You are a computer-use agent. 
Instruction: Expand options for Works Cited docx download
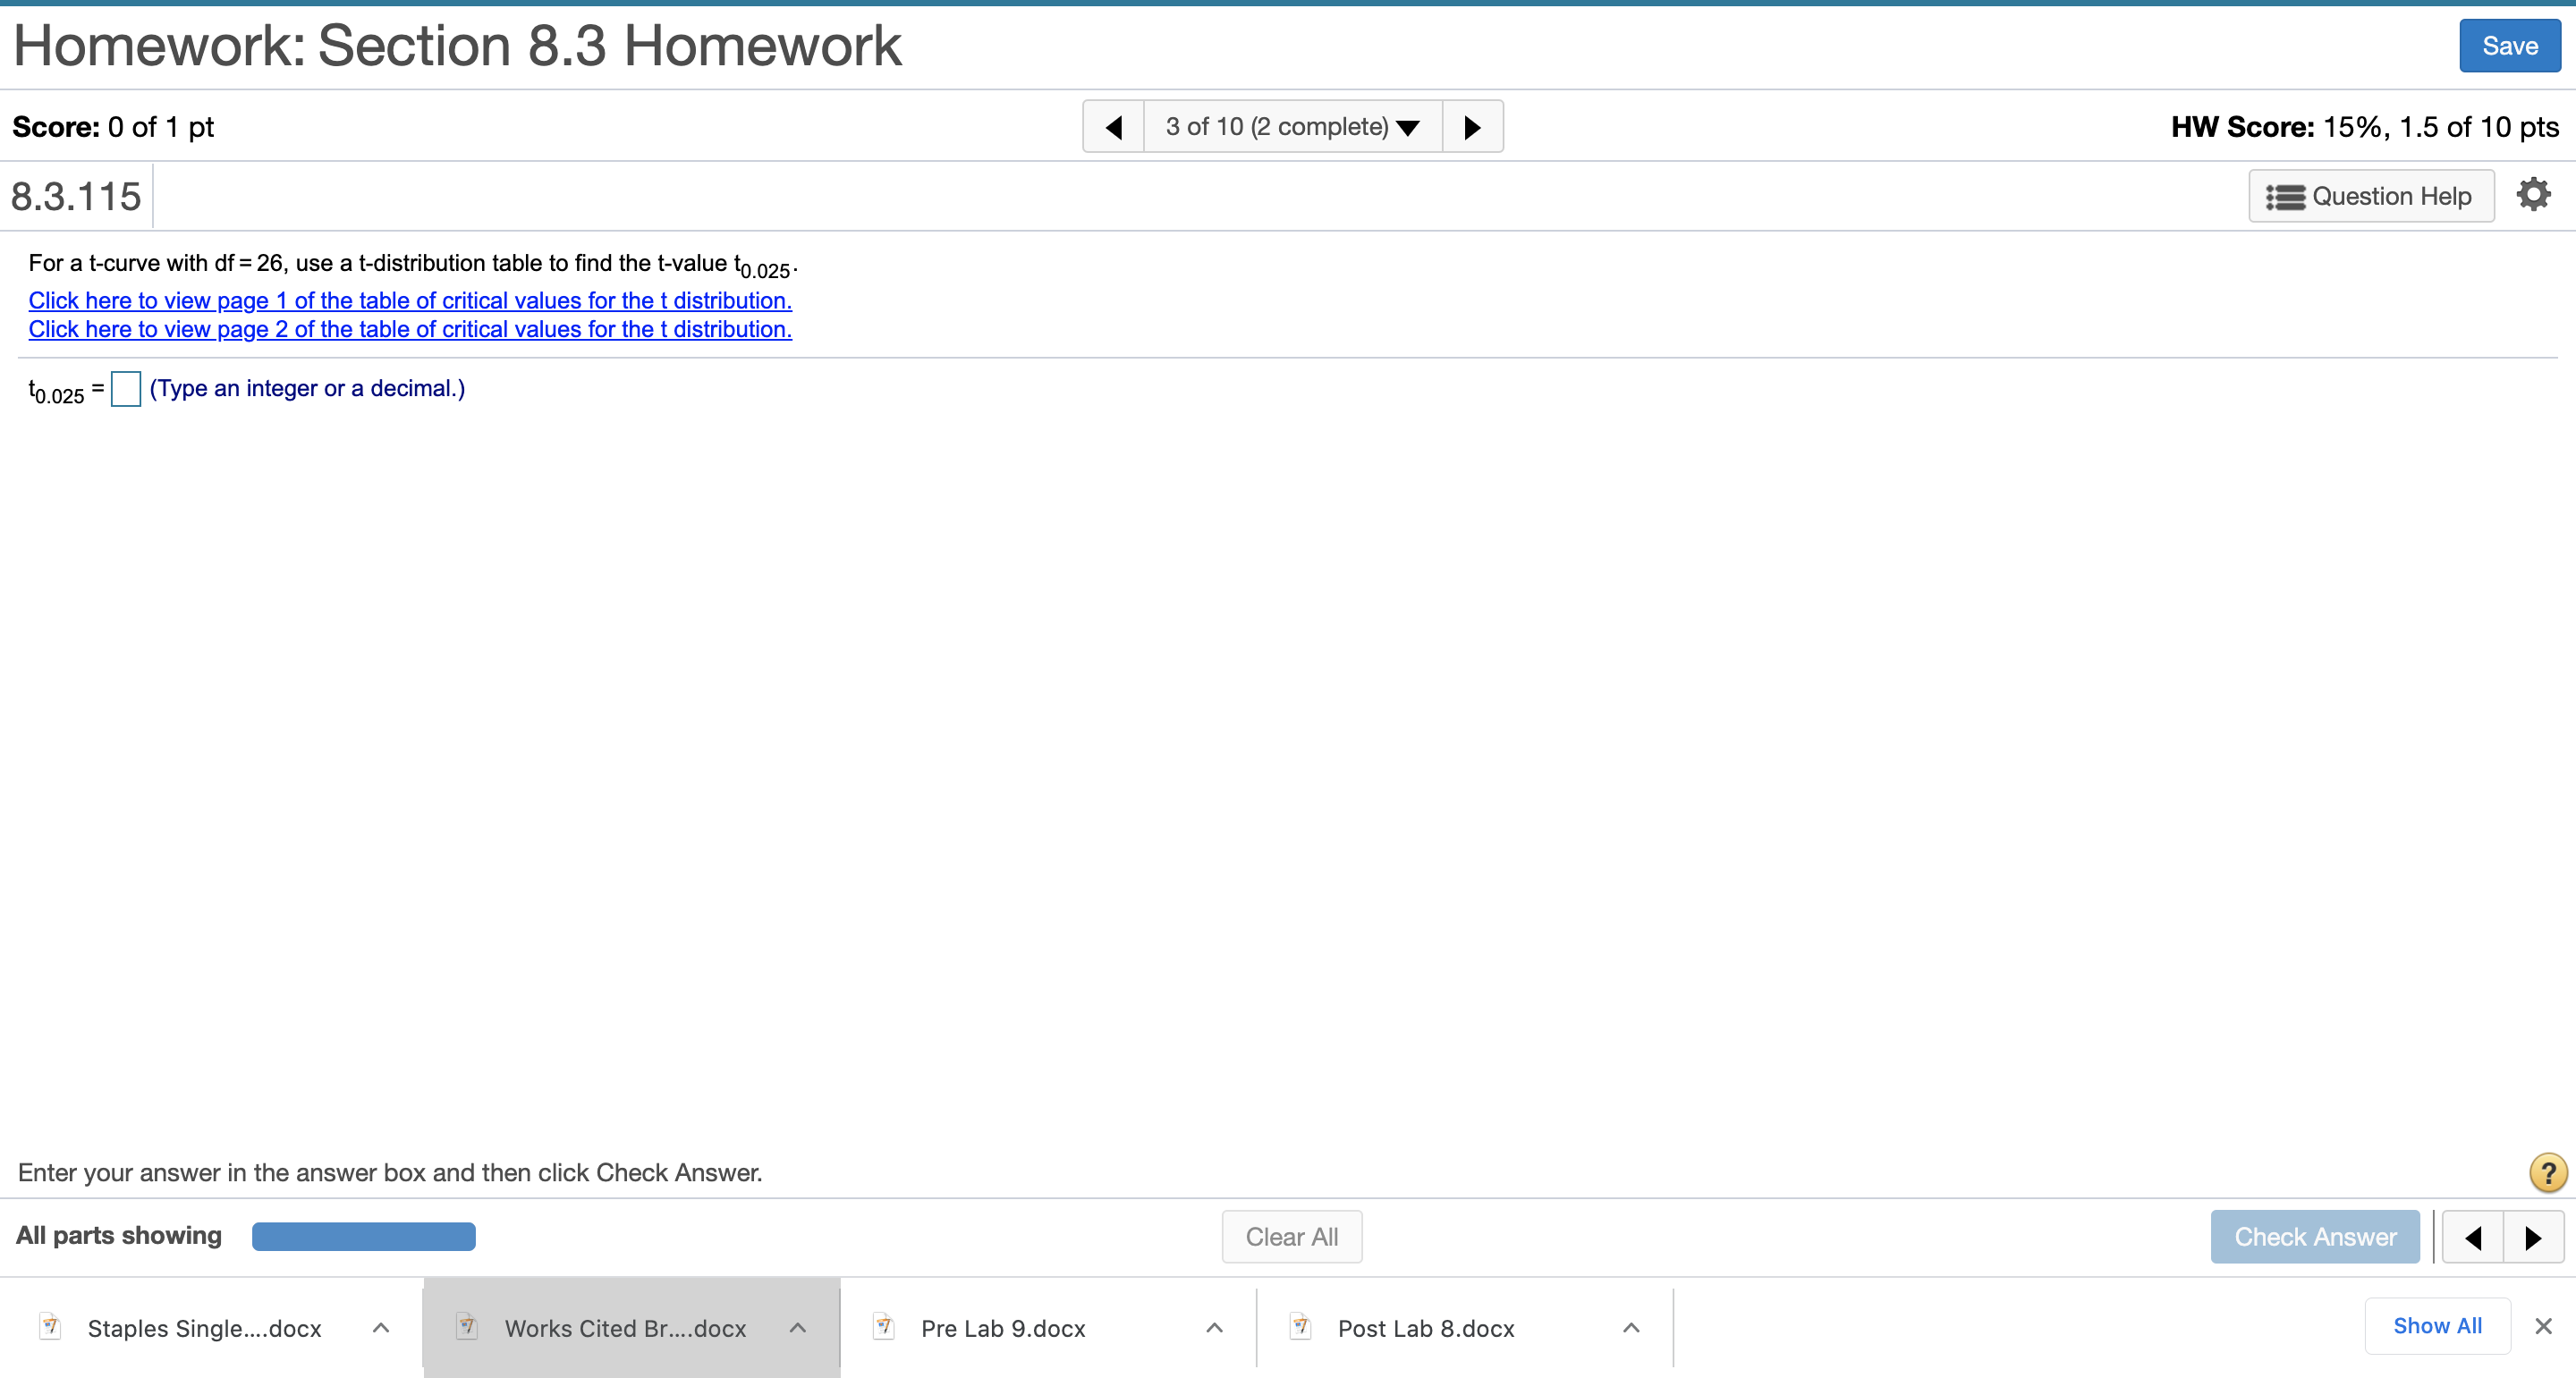click(x=798, y=1328)
